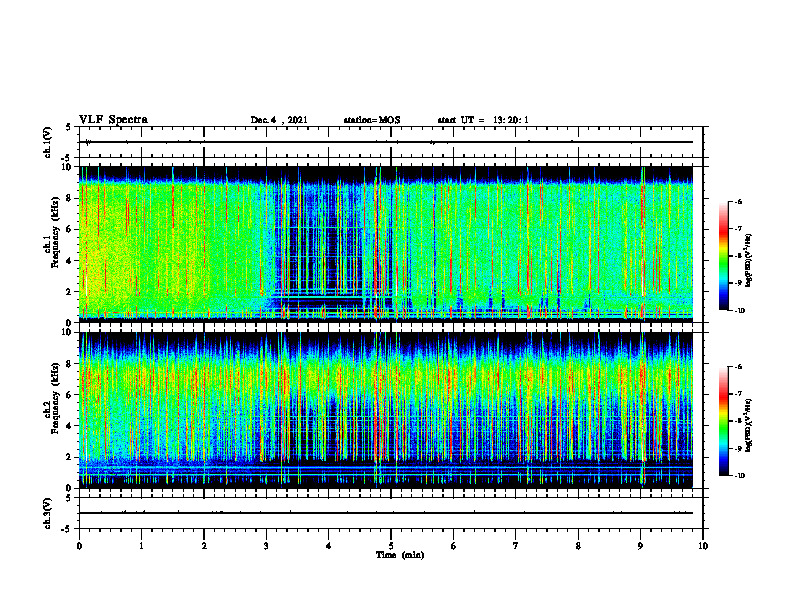Click the "-6" value on ch.1 color bar

[x=738, y=201]
